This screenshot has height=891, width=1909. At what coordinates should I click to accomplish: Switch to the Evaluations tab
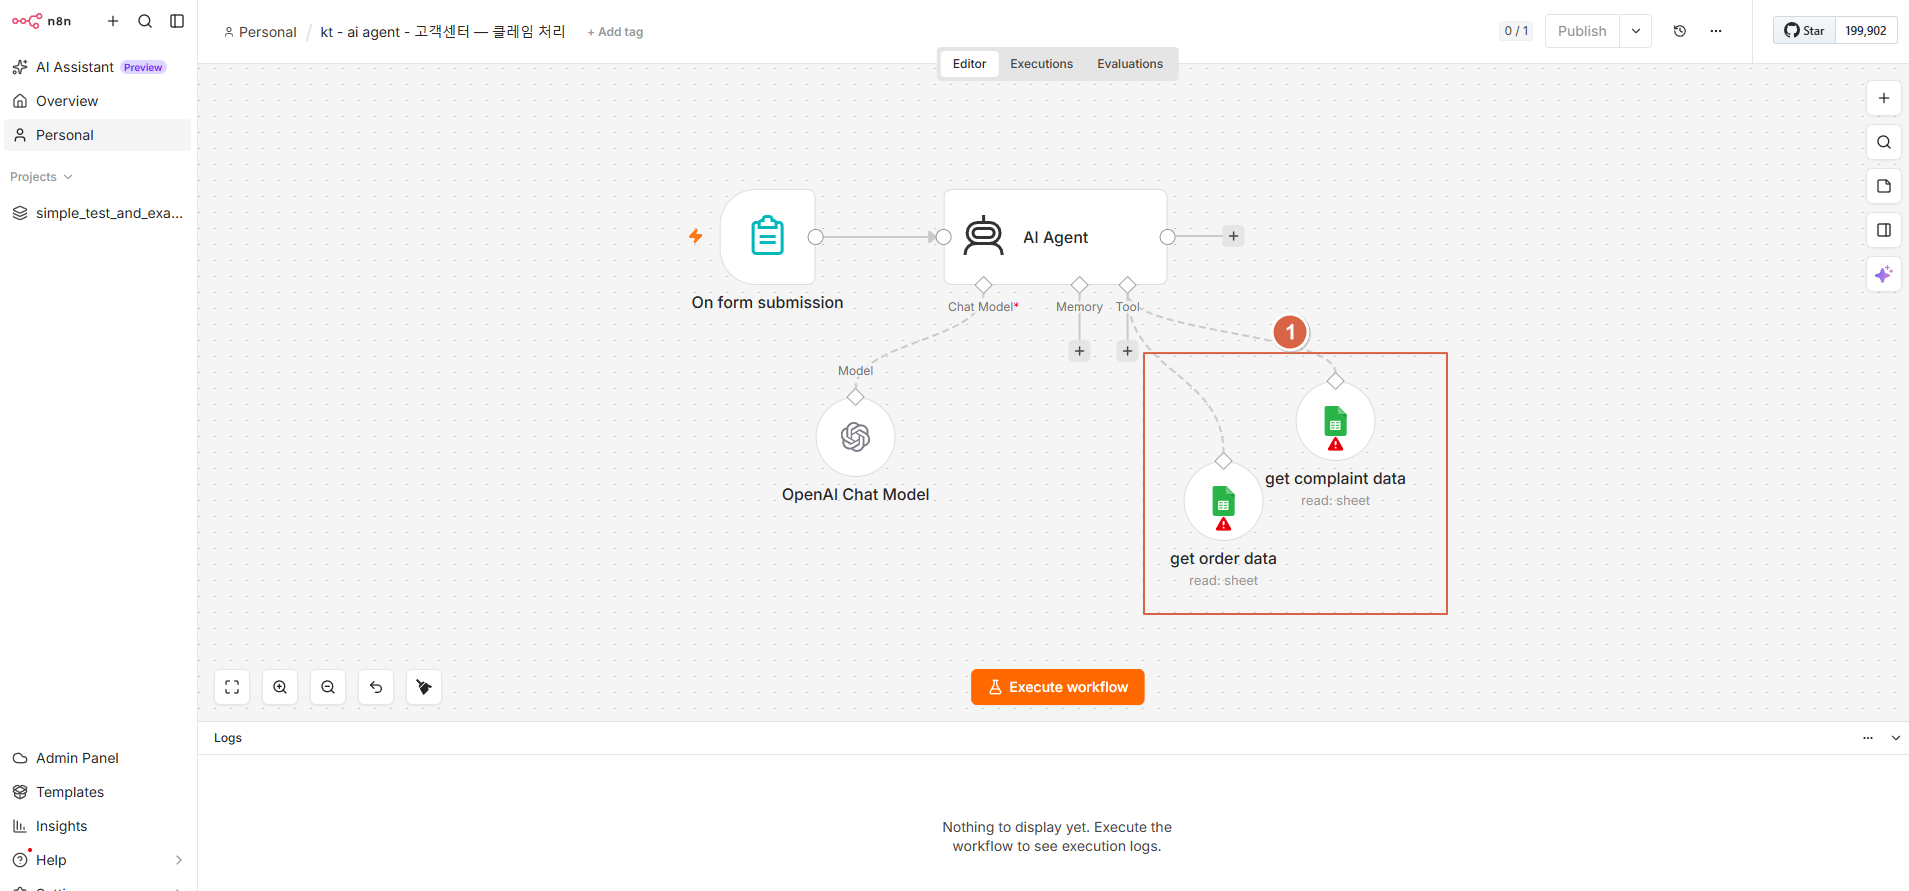pyautogui.click(x=1130, y=64)
